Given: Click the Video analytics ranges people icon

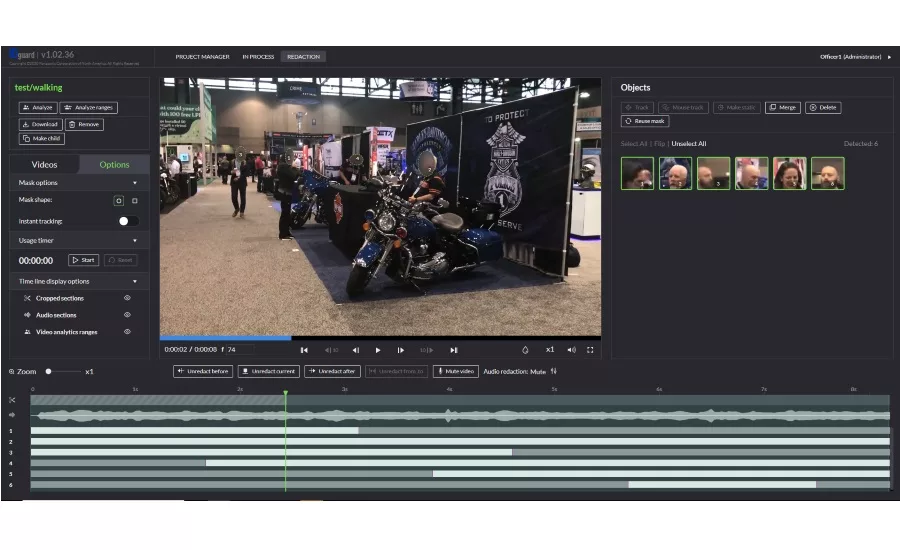Looking at the screenshot, I should click(x=27, y=332).
